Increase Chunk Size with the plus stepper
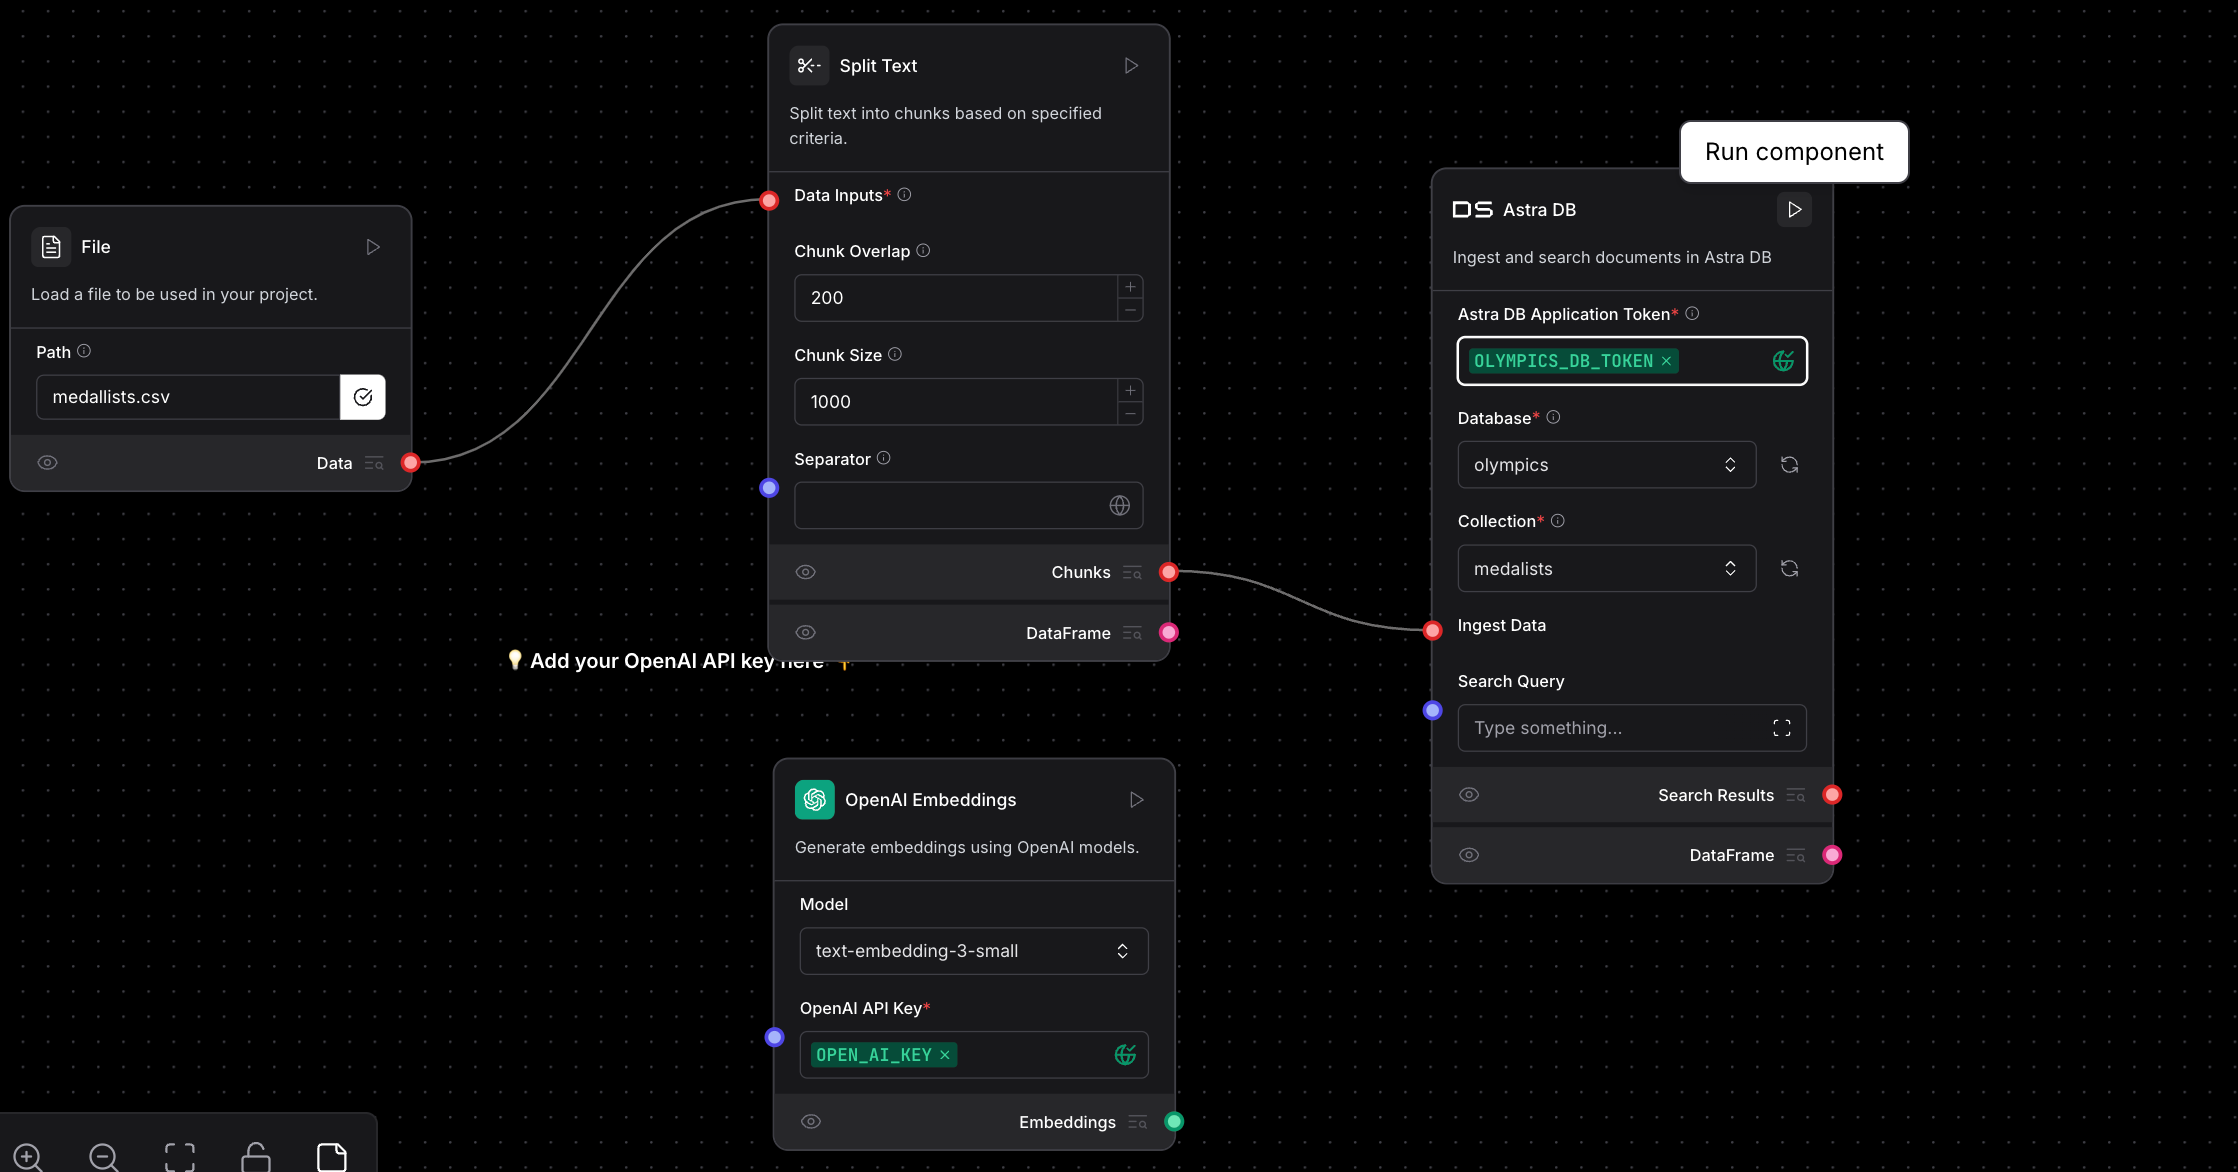The width and height of the screenshot is (2238, 1172). pyautogui.click(x=1130, y=390)
